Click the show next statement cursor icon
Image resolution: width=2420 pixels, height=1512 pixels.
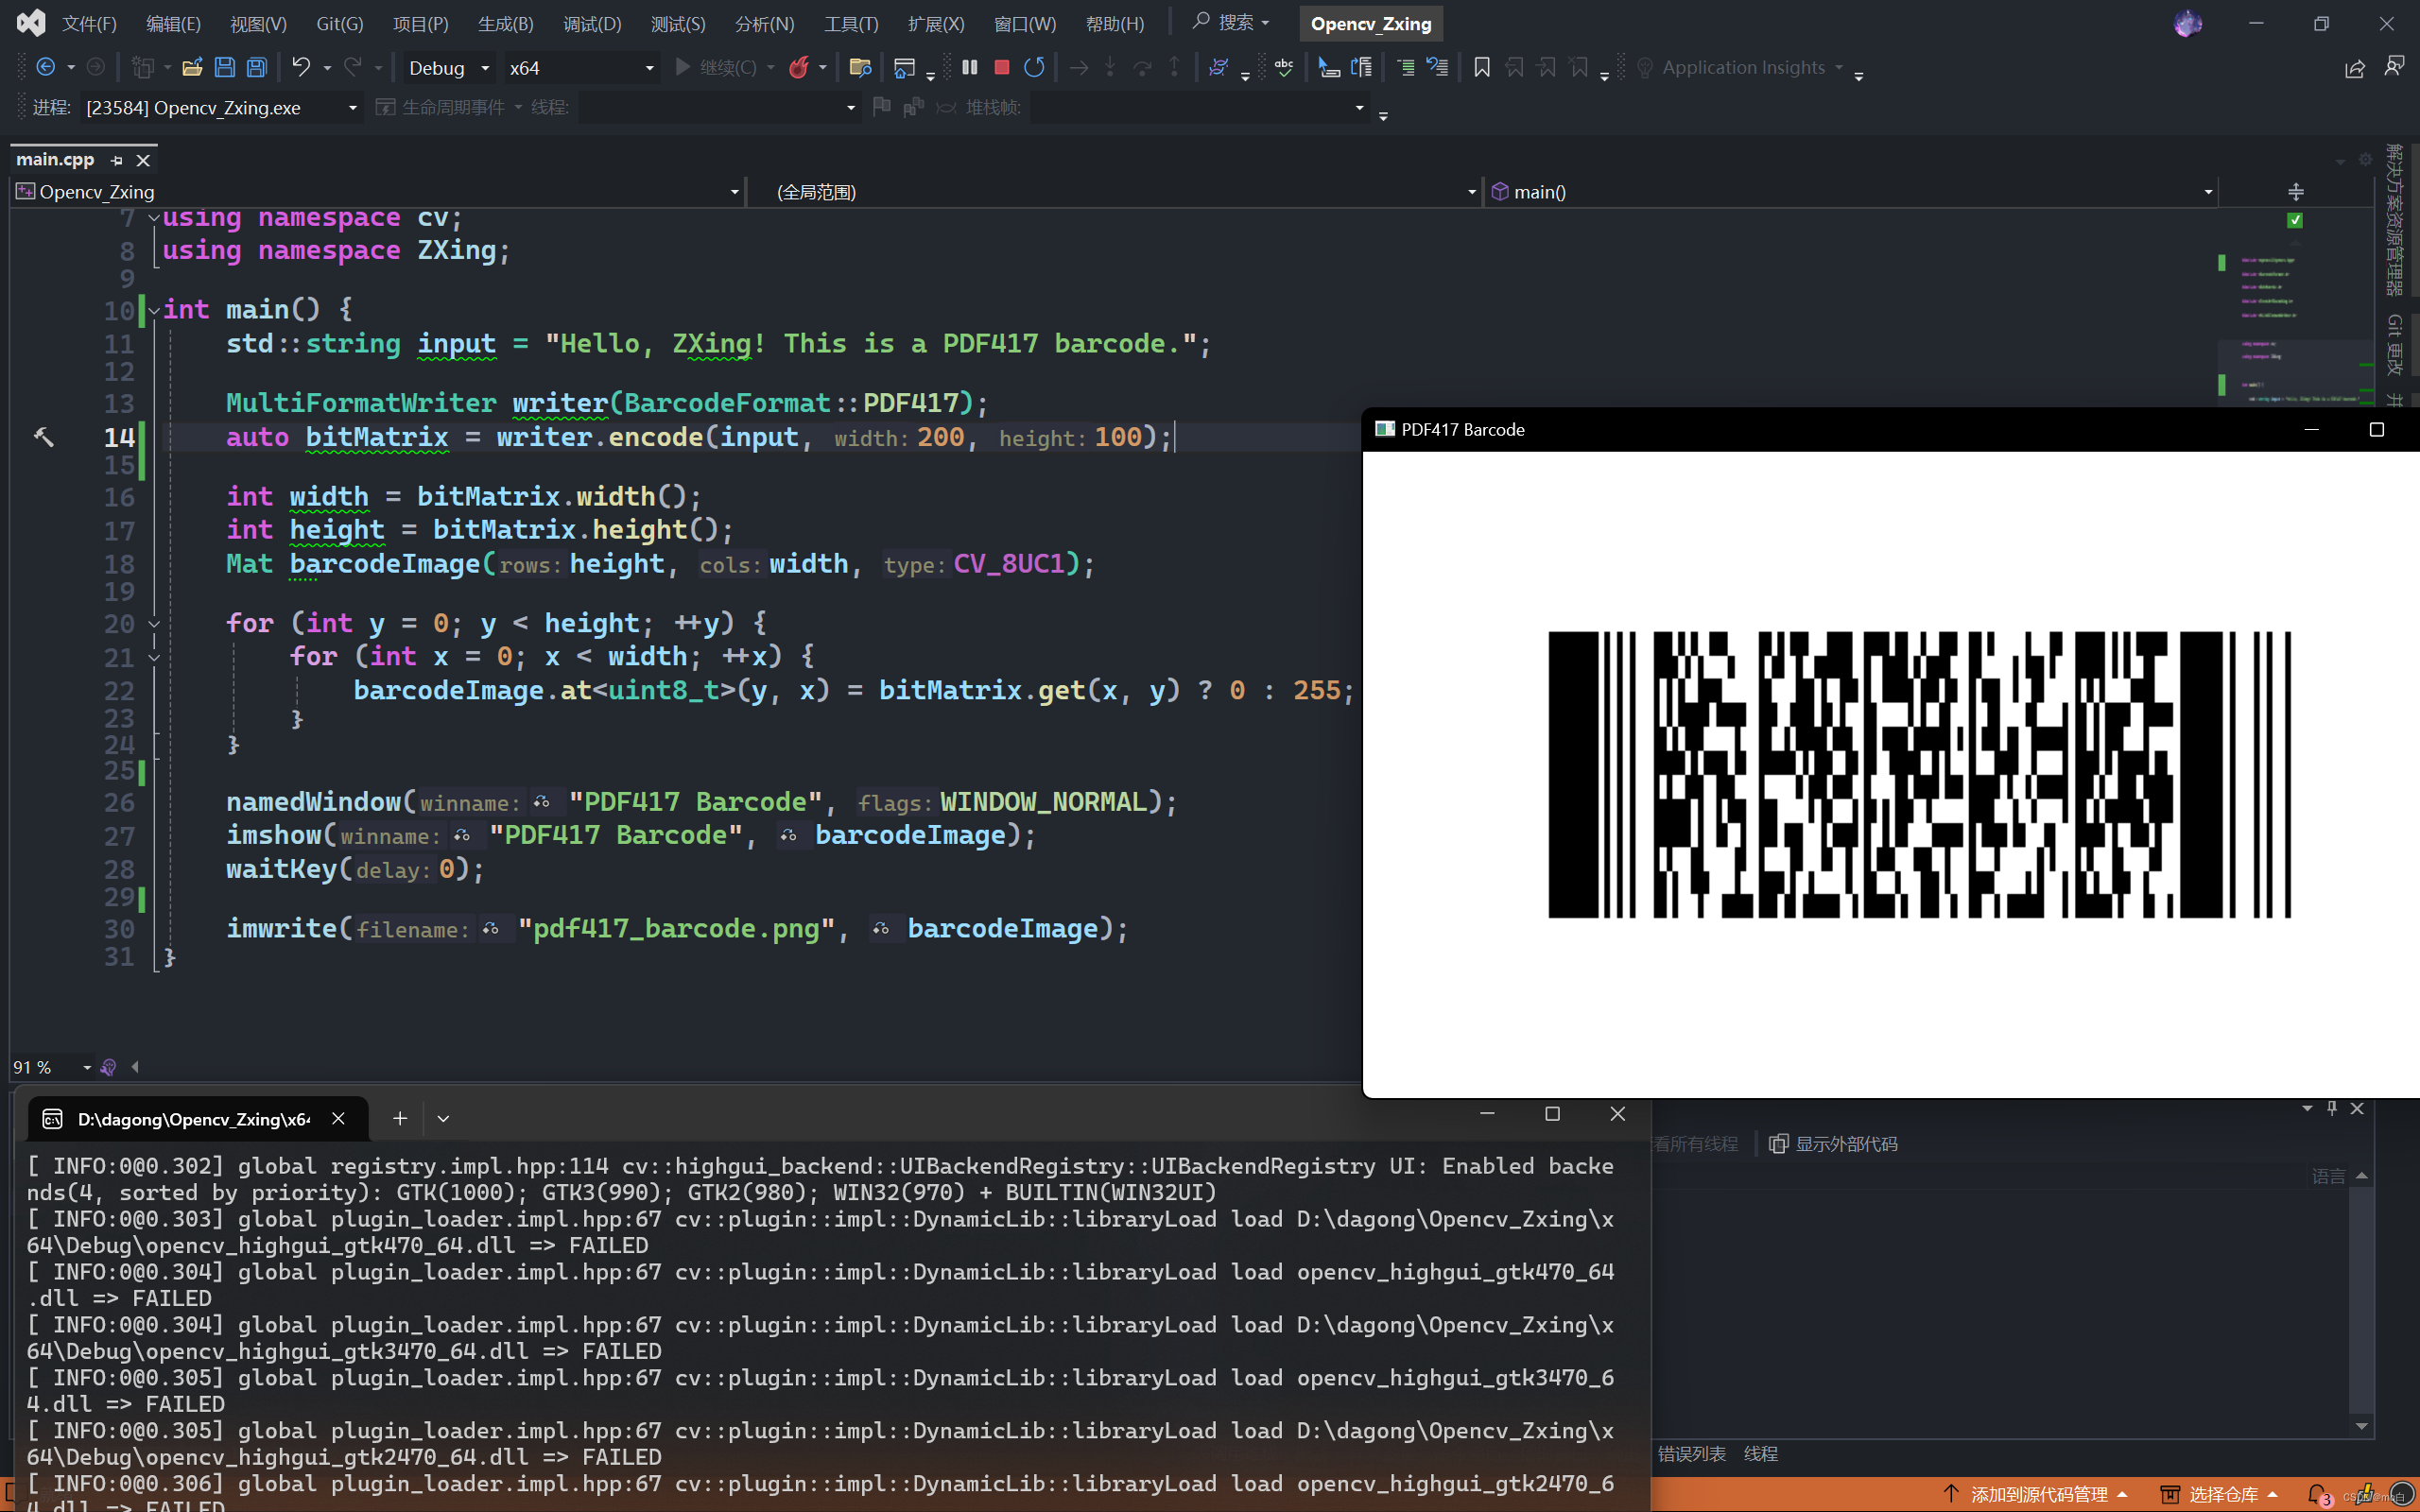[1329, 67]
